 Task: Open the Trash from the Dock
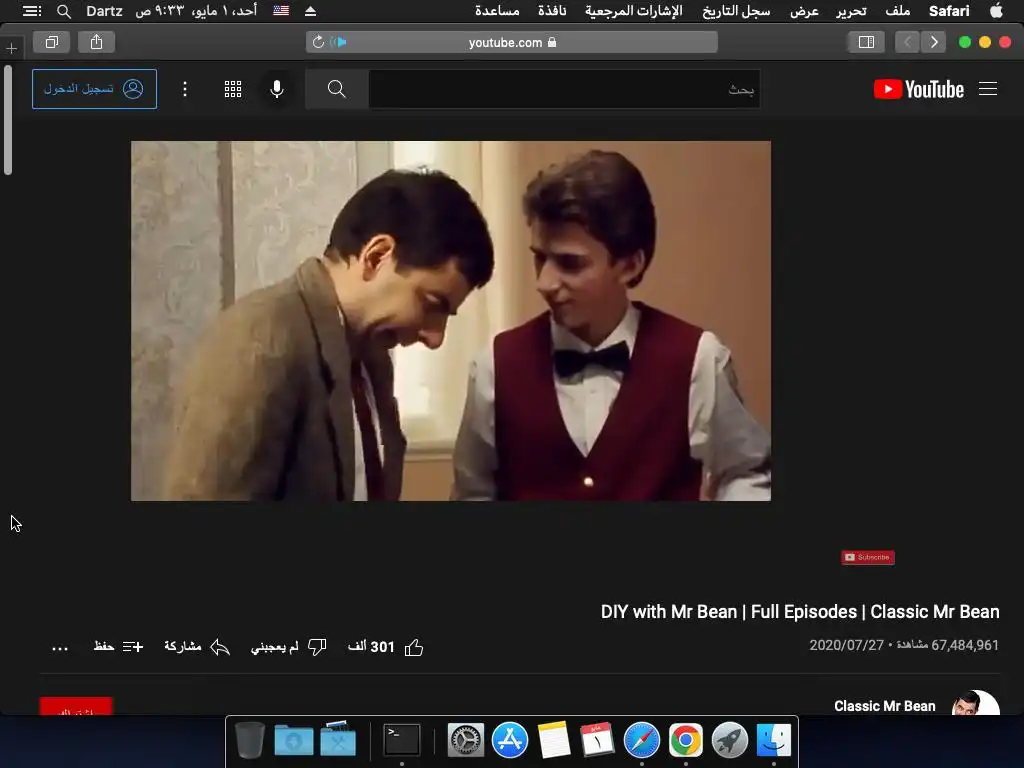pos(249,740)
